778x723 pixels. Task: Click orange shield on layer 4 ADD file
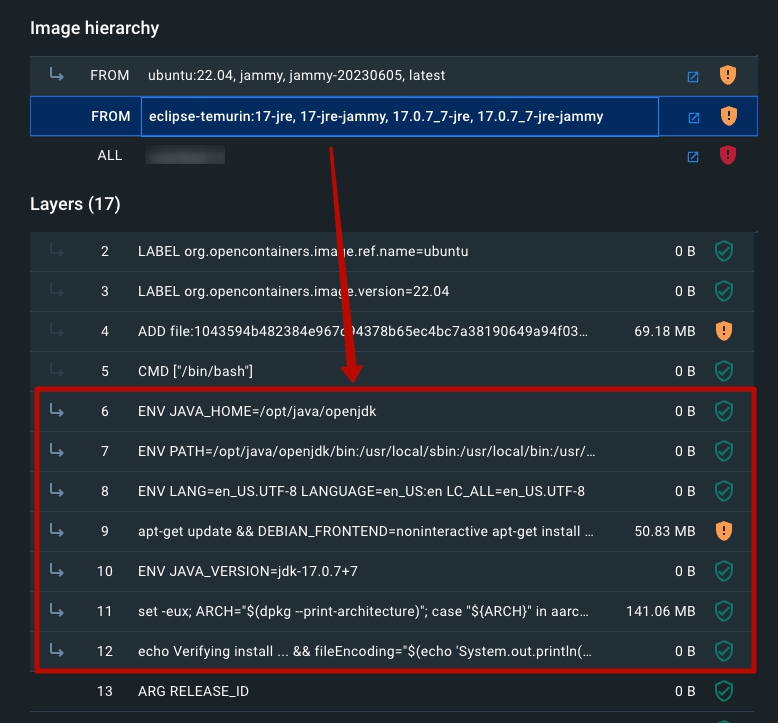(724, 331)
